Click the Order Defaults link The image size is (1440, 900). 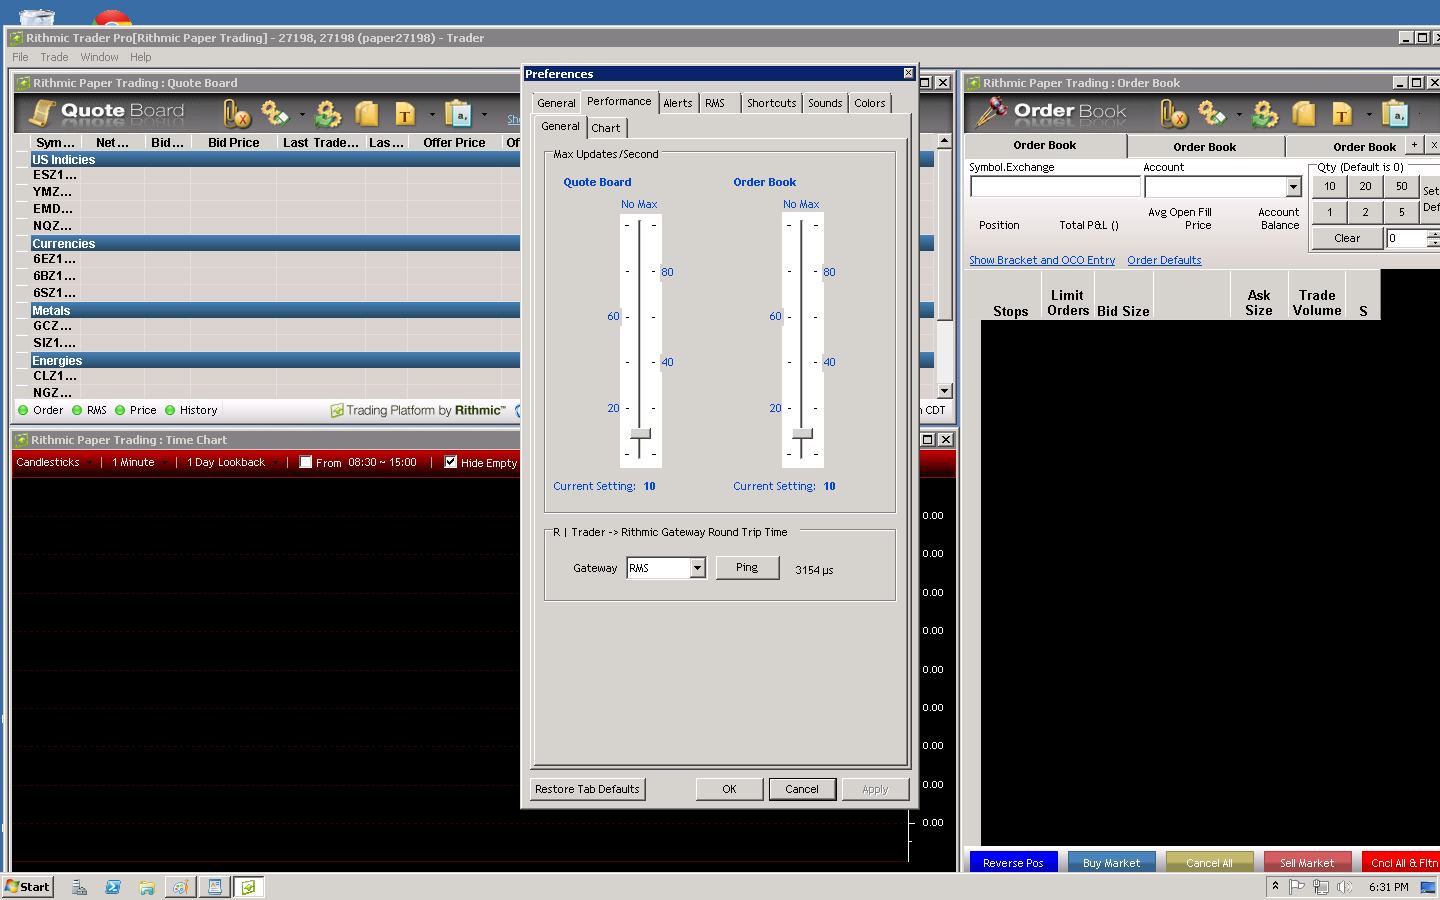point(1164,260)
